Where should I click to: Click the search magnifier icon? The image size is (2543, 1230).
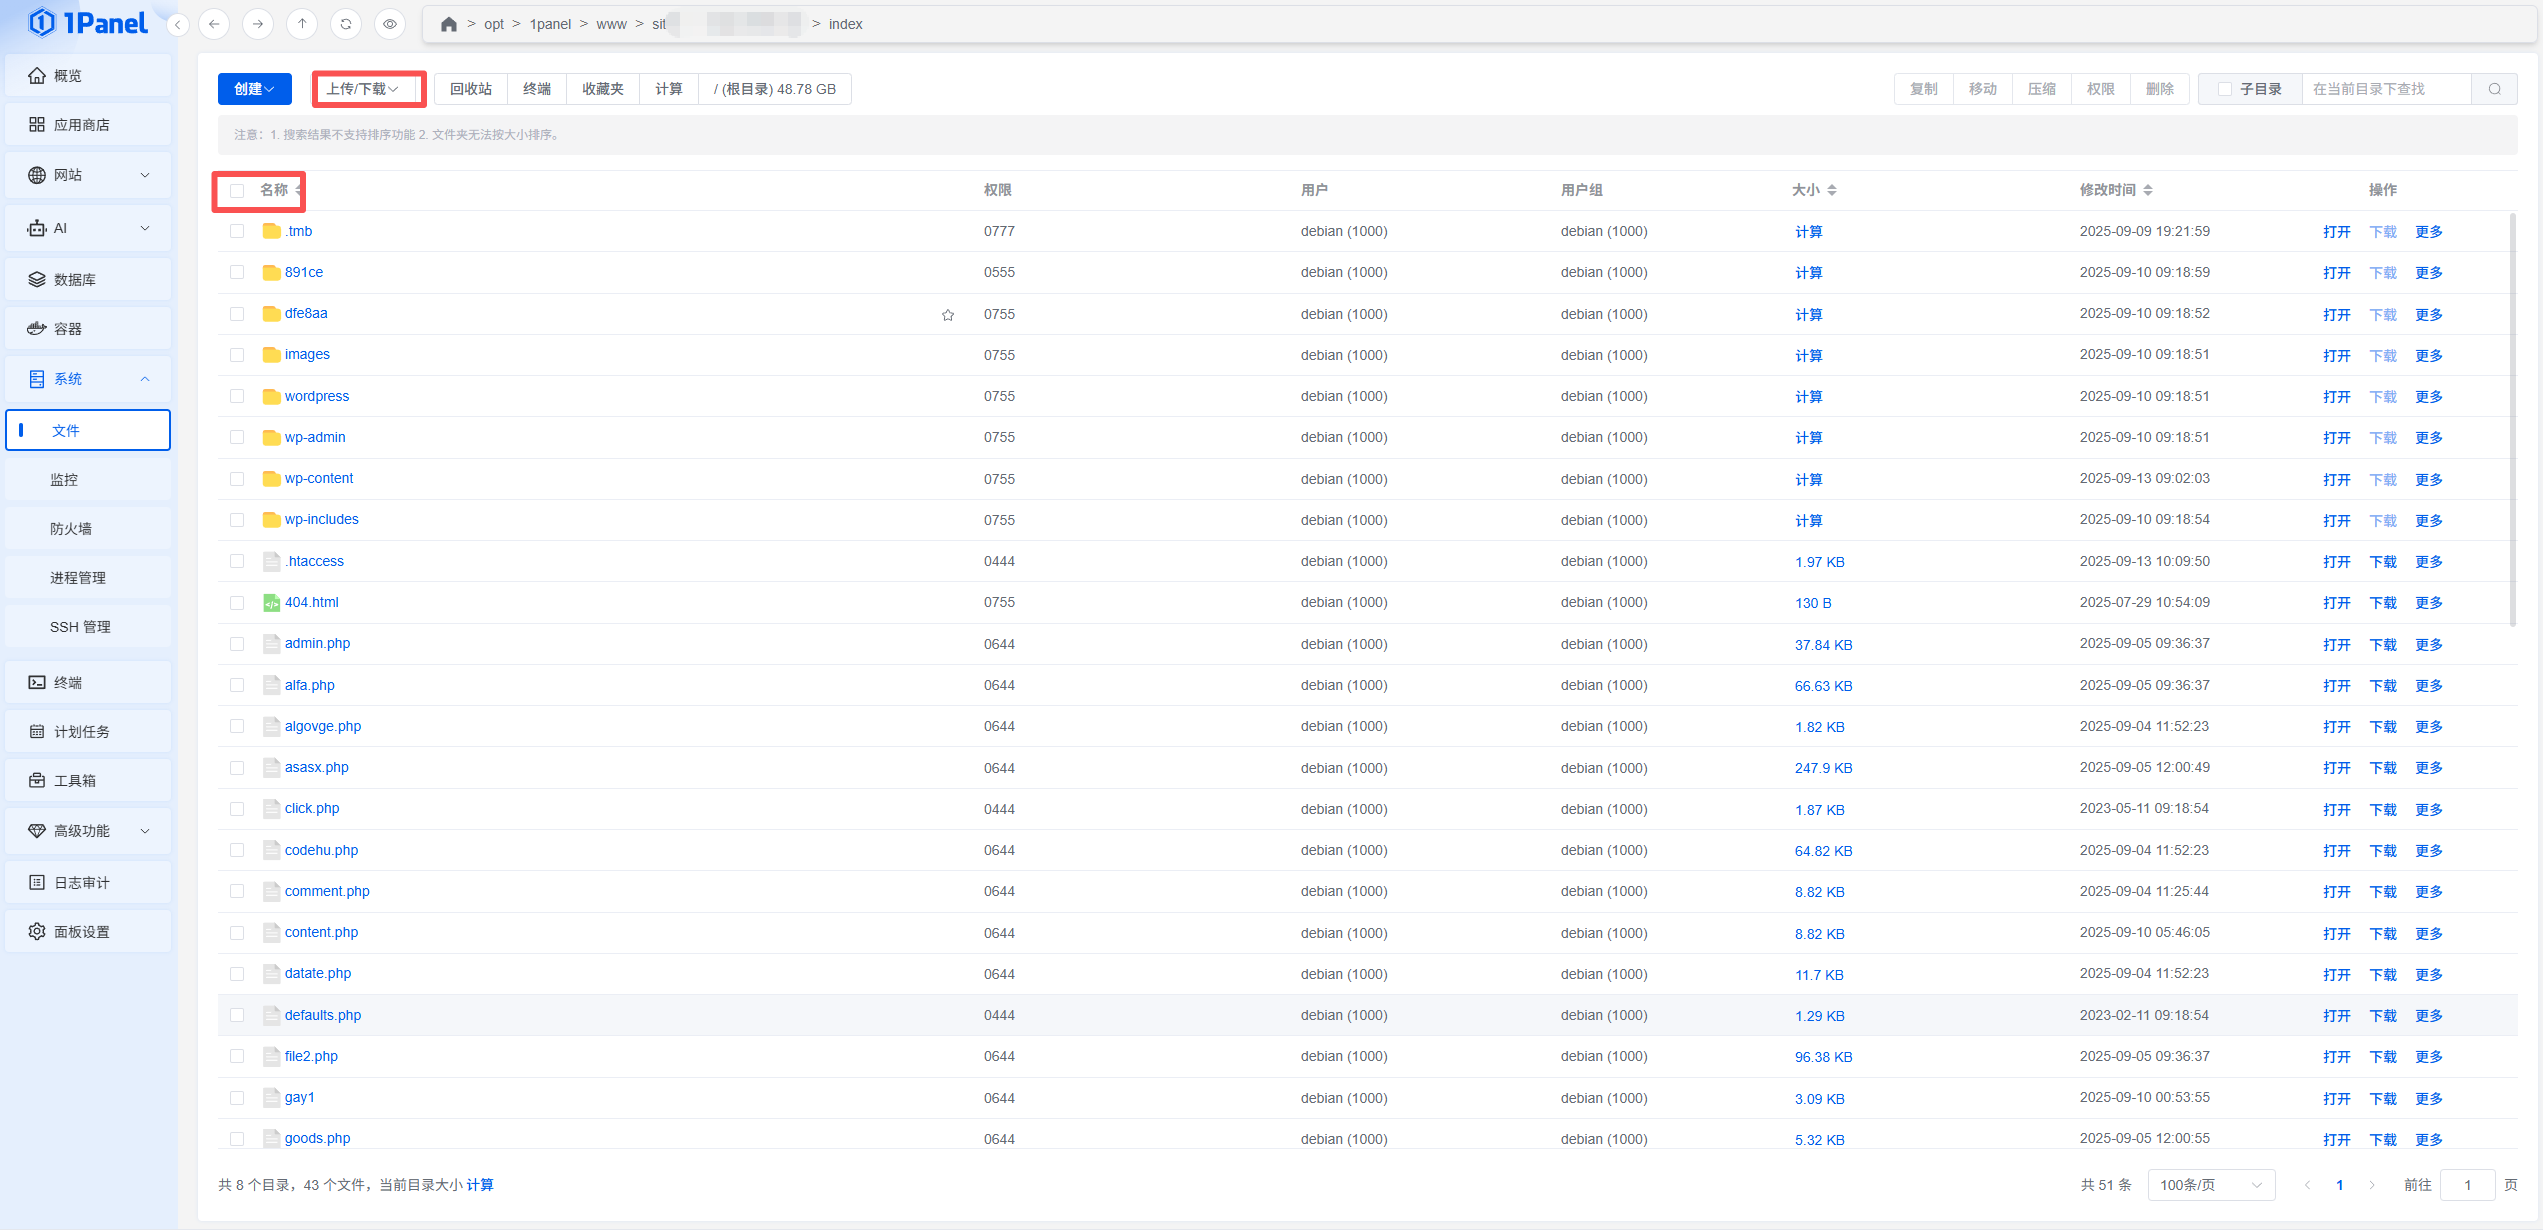[x=2494, y=89]
